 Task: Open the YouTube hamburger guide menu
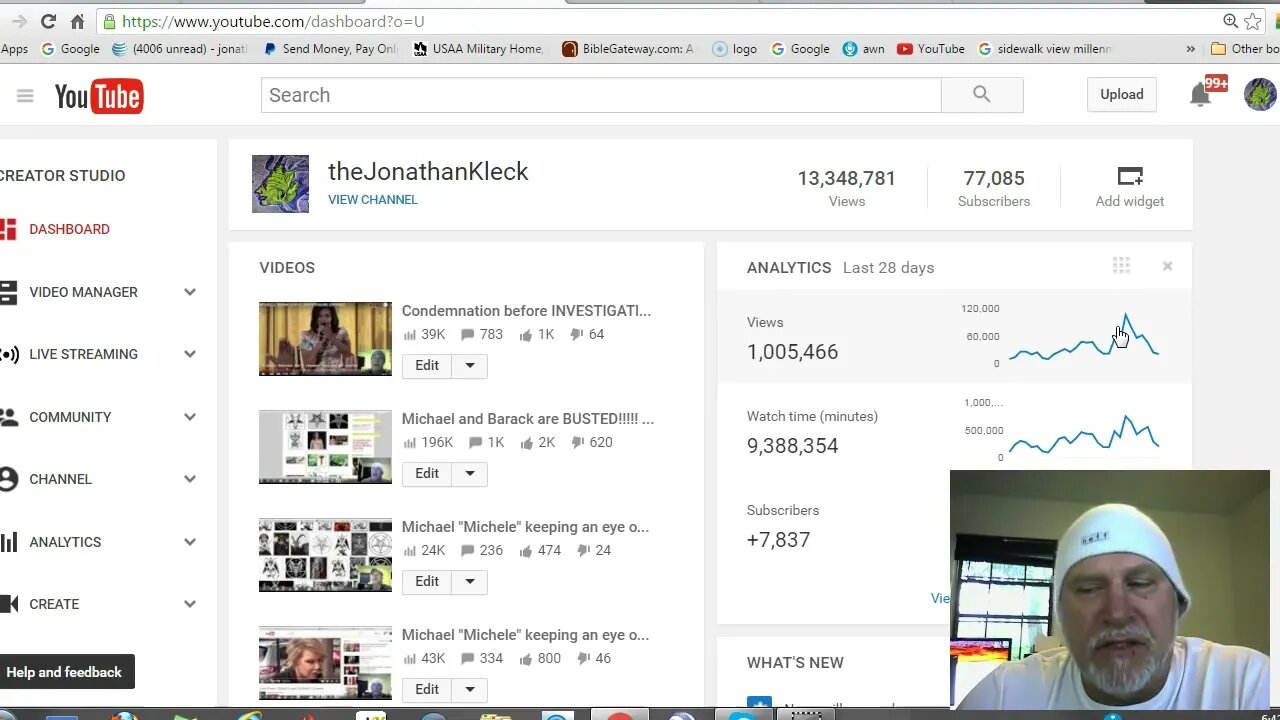click(25, 95)
